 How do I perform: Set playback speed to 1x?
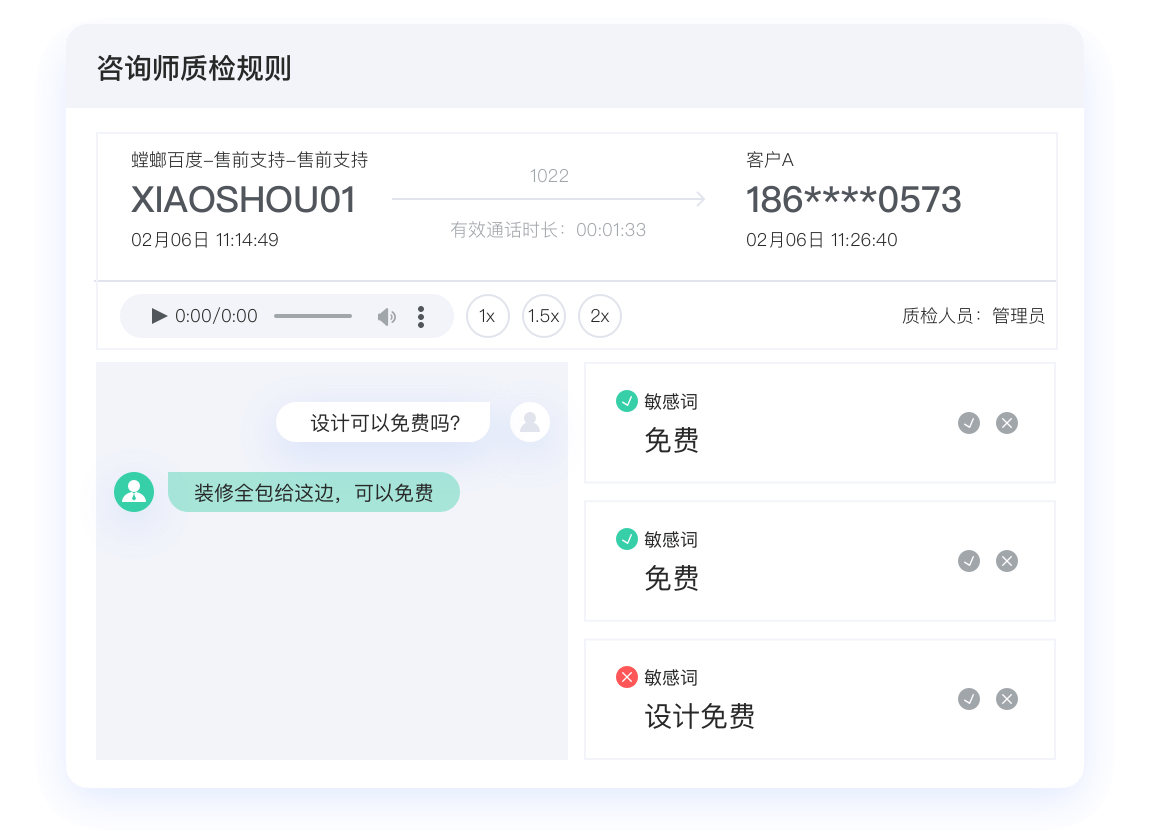[488, 316]
